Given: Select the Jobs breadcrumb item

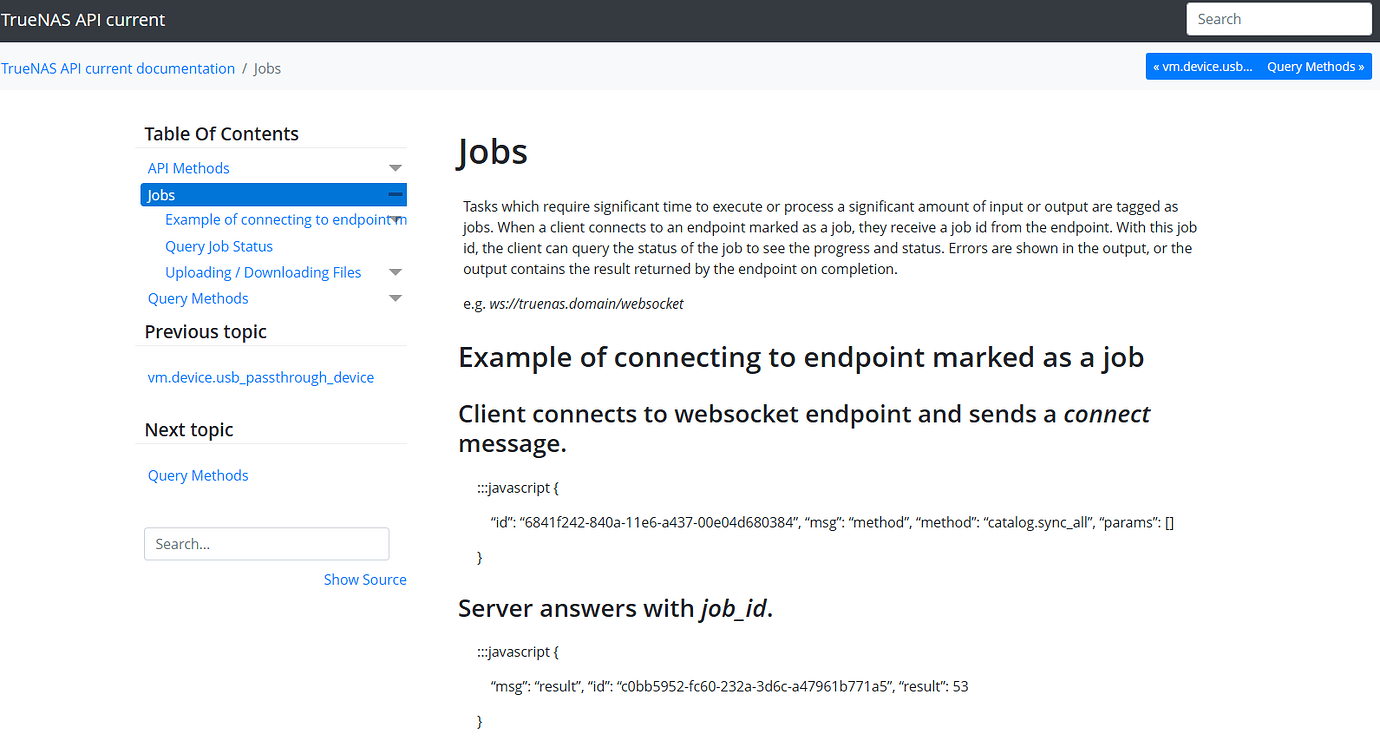Looking at the screenshot, I should 267,68.
